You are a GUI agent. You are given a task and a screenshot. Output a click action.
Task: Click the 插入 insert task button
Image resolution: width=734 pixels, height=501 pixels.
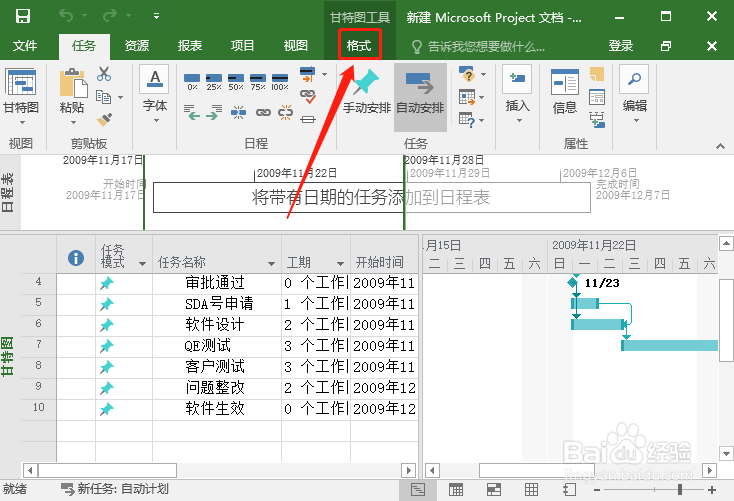[517, 94]
